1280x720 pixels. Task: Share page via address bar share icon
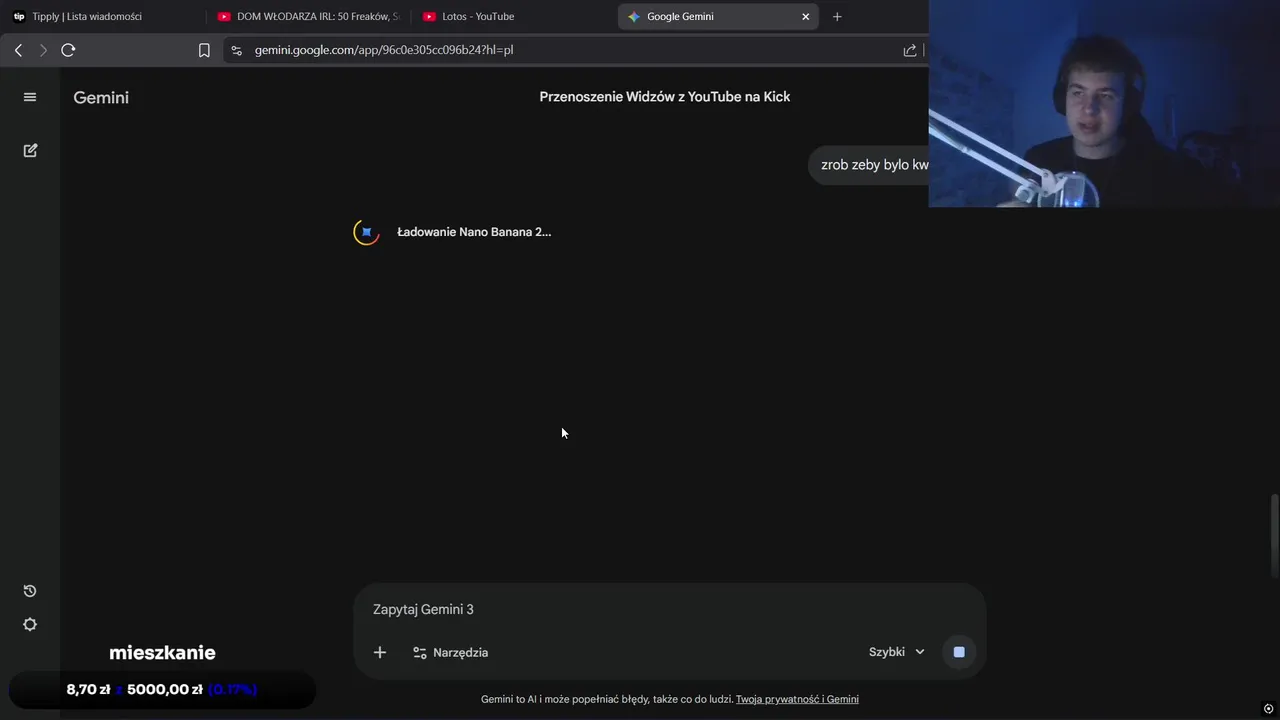pyautogui.click(x=910, y=50)
